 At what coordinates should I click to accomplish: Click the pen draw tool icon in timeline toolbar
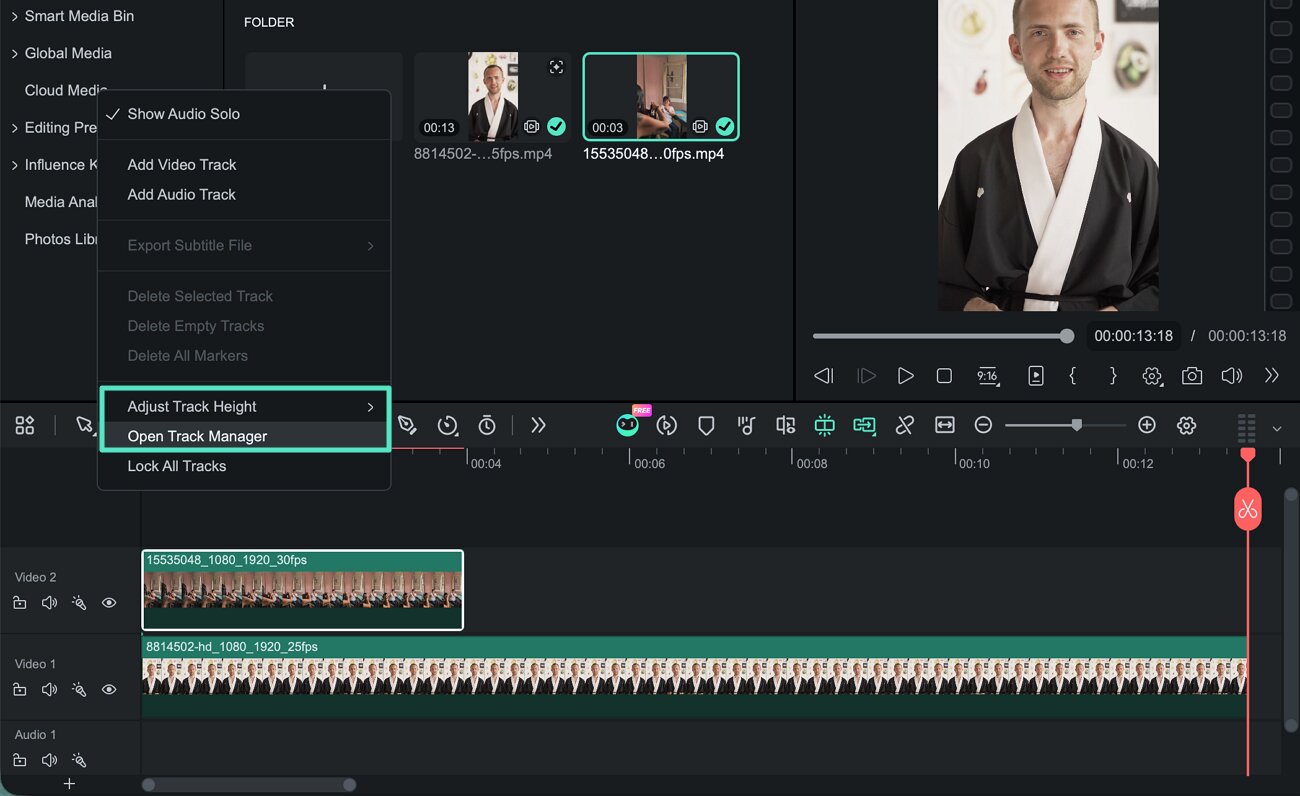point(407,426)
